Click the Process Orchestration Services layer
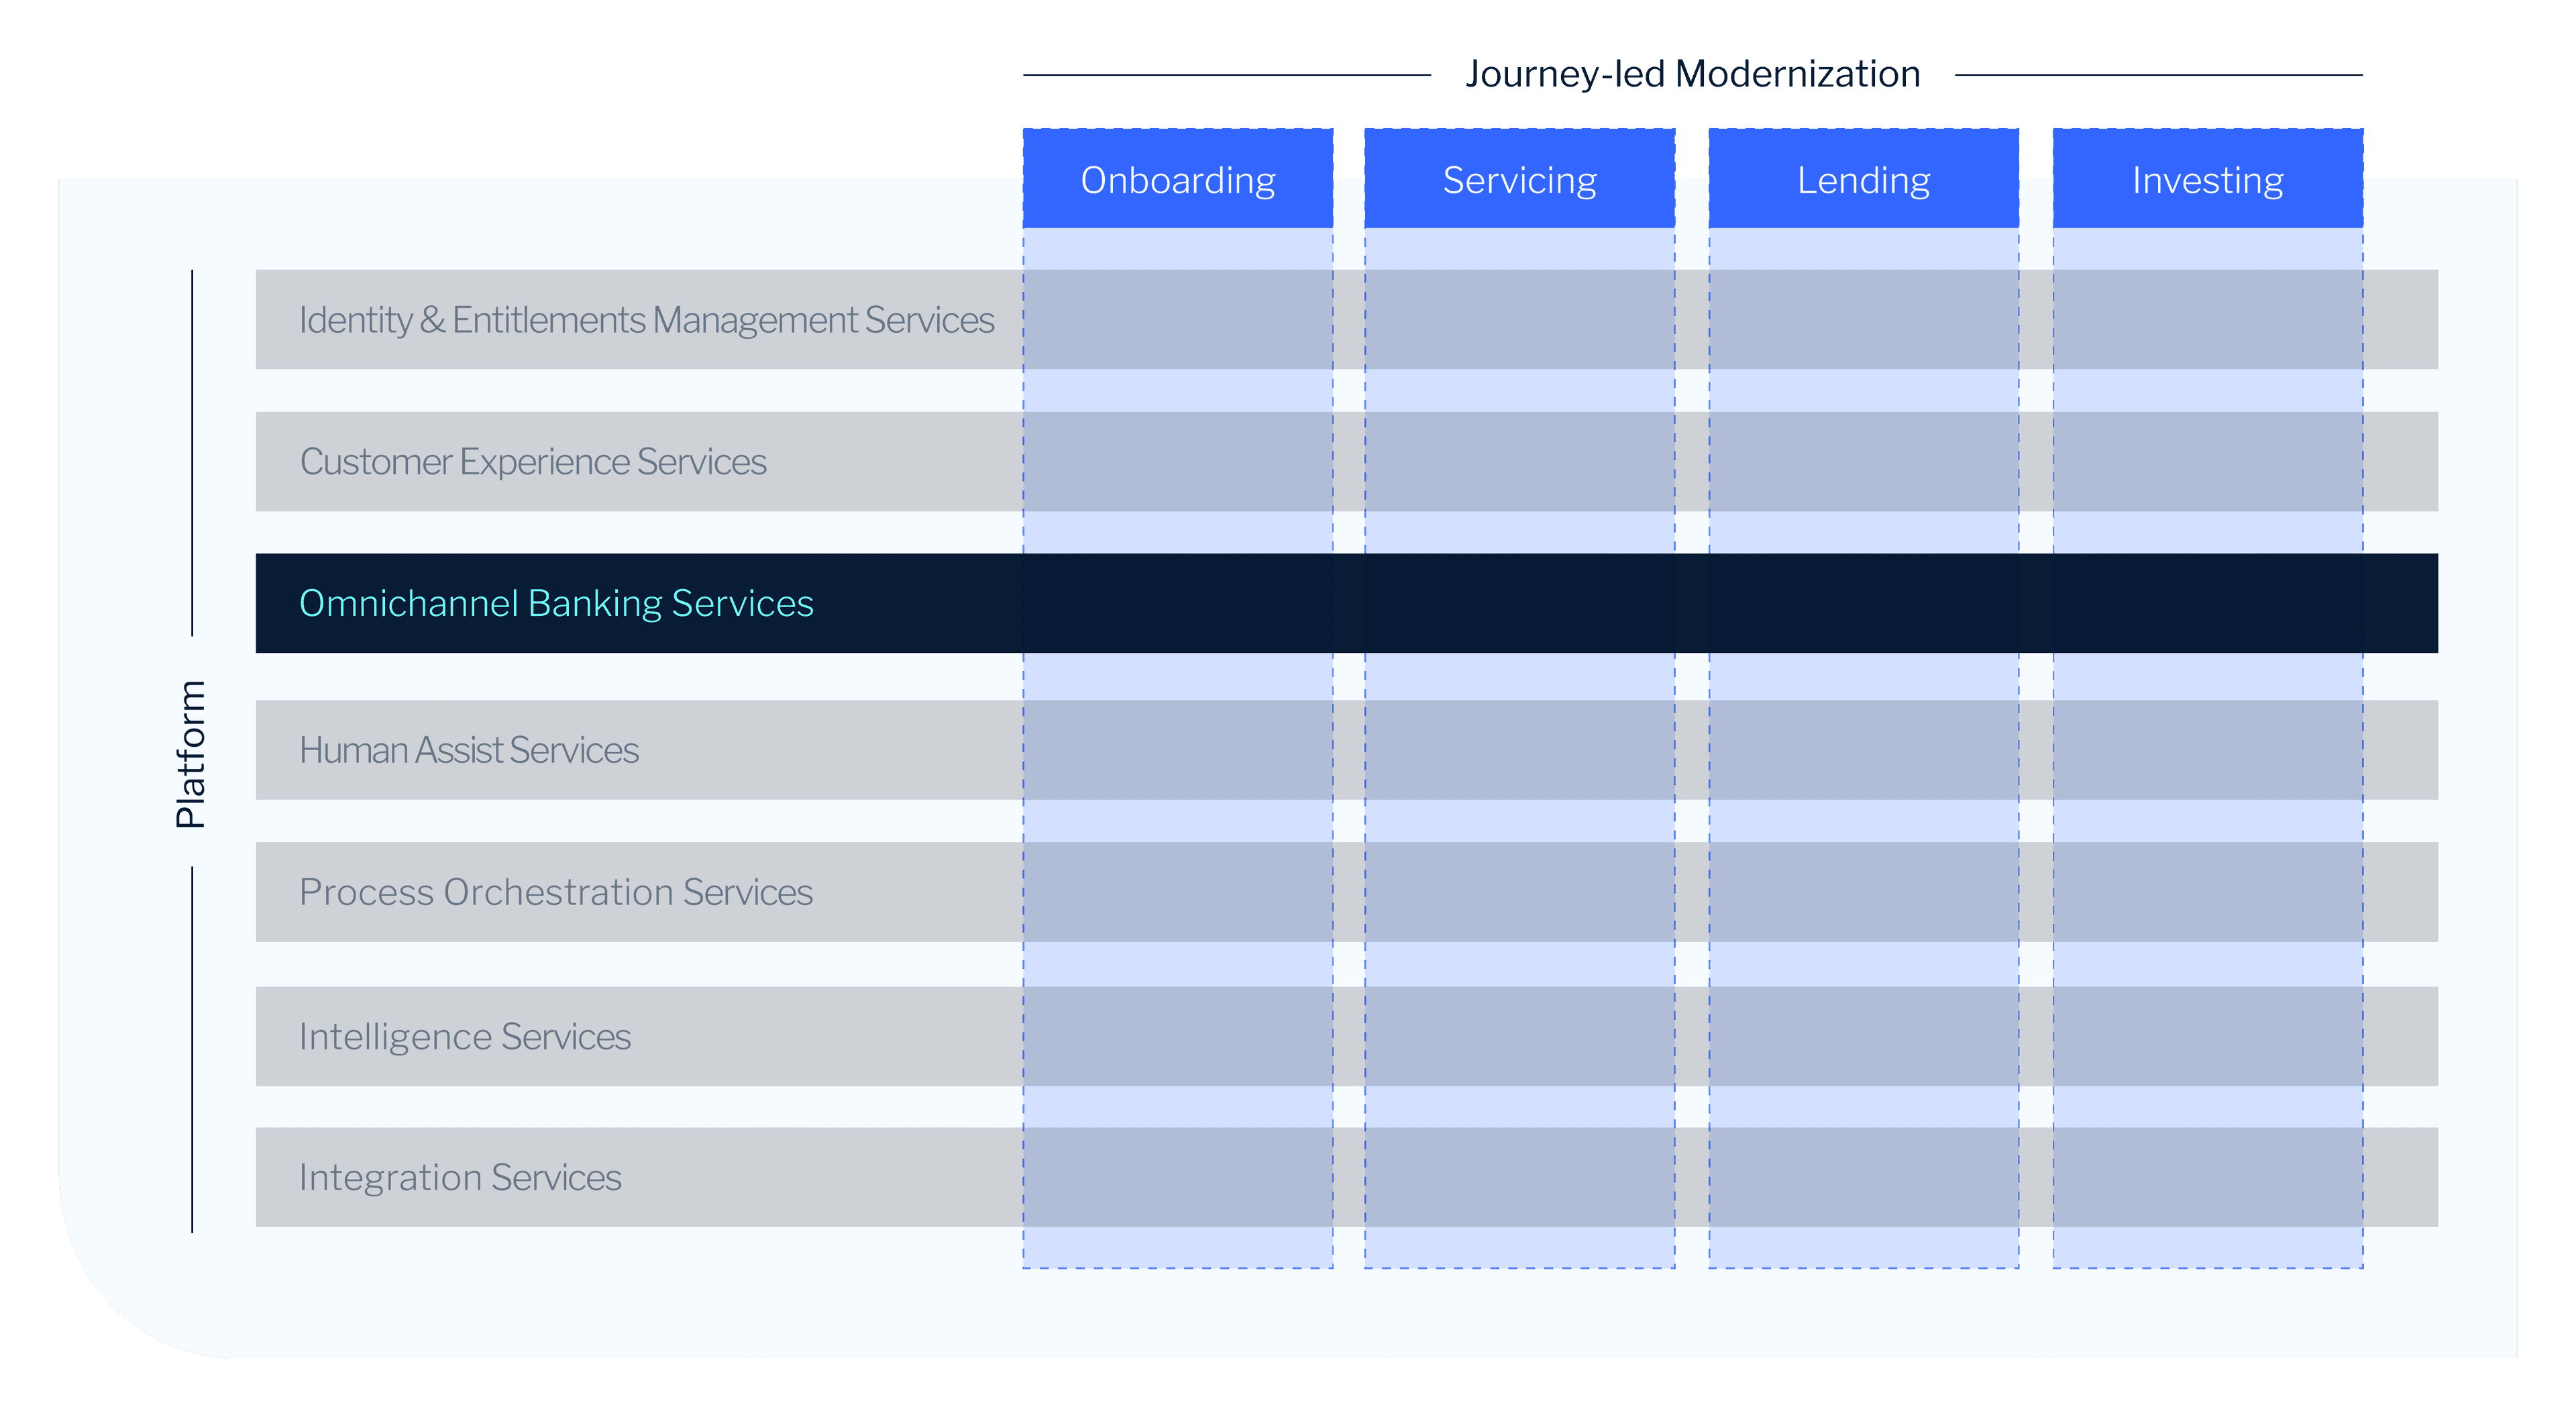Image resolution: width=2576 pixels, height=1413 pixels. click(x=556, y=891)
